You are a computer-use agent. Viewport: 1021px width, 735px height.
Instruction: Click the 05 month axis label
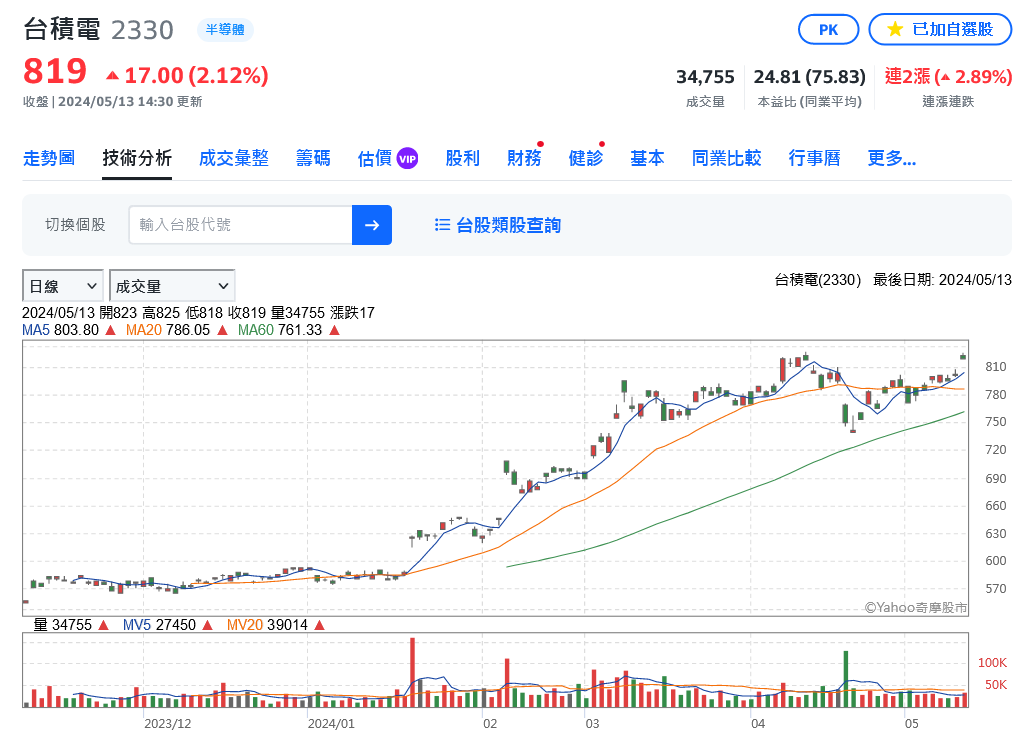click(912, 724)
